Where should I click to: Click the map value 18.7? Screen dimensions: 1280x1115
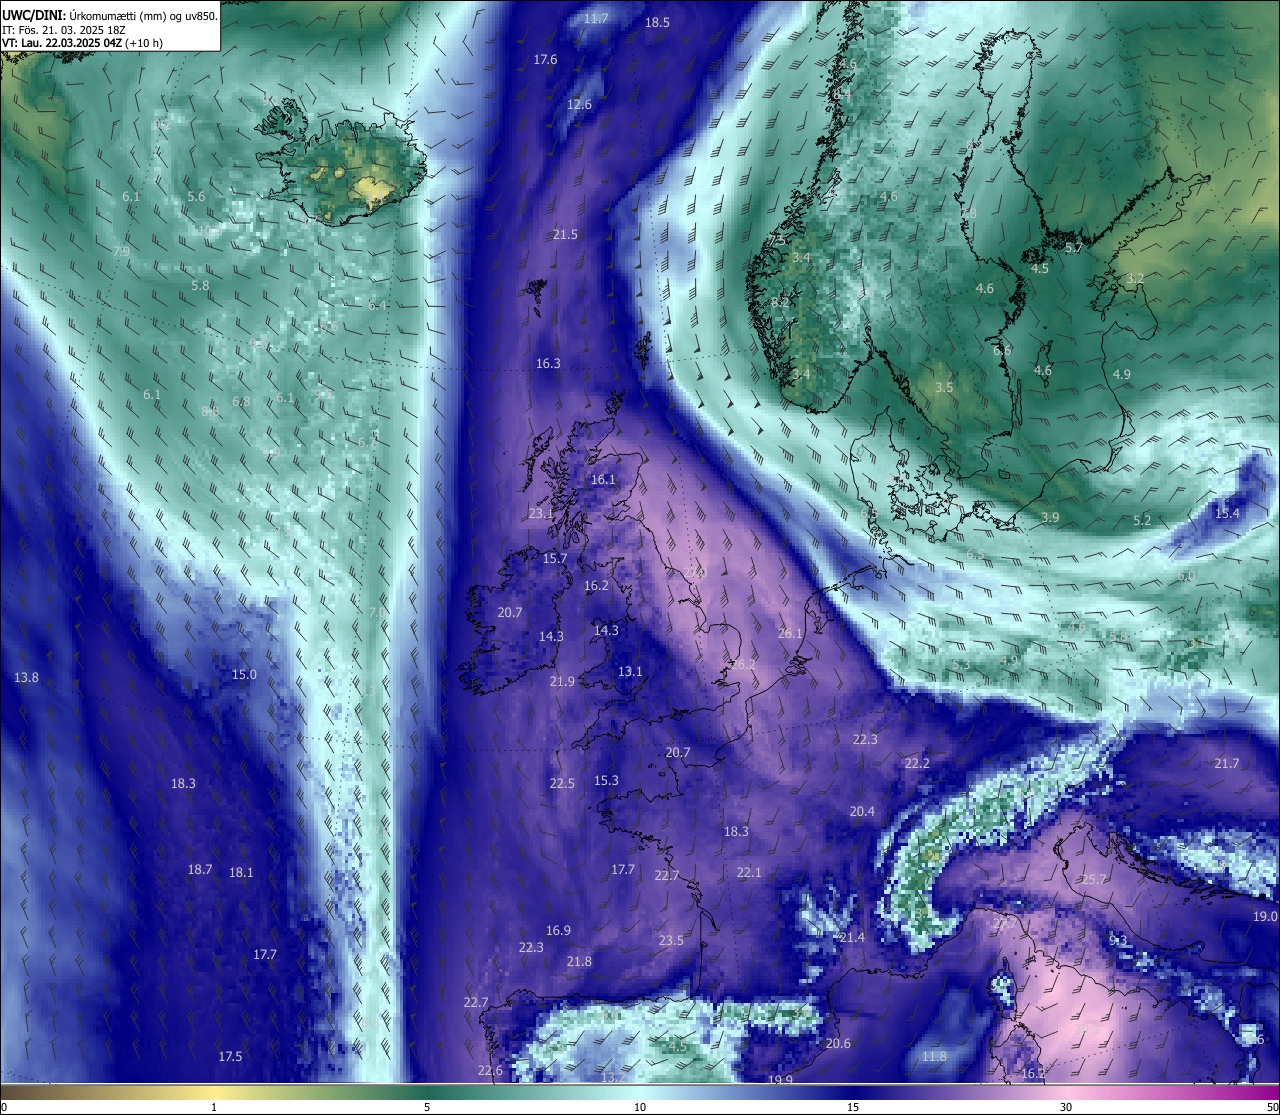pyautogui.click(x=200, y=869)
